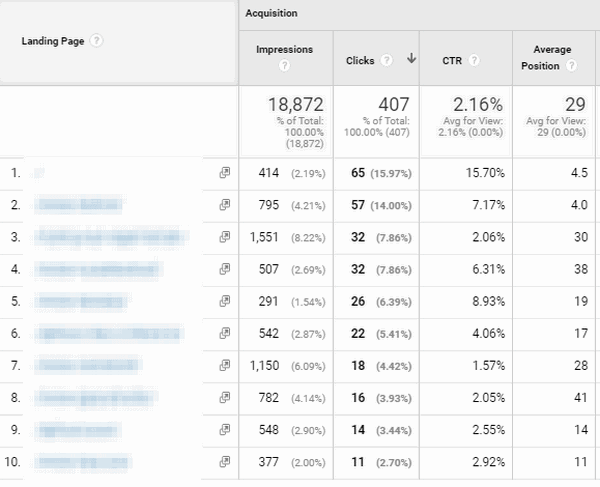Open row 7 landing page in new window

coord(225,366)
